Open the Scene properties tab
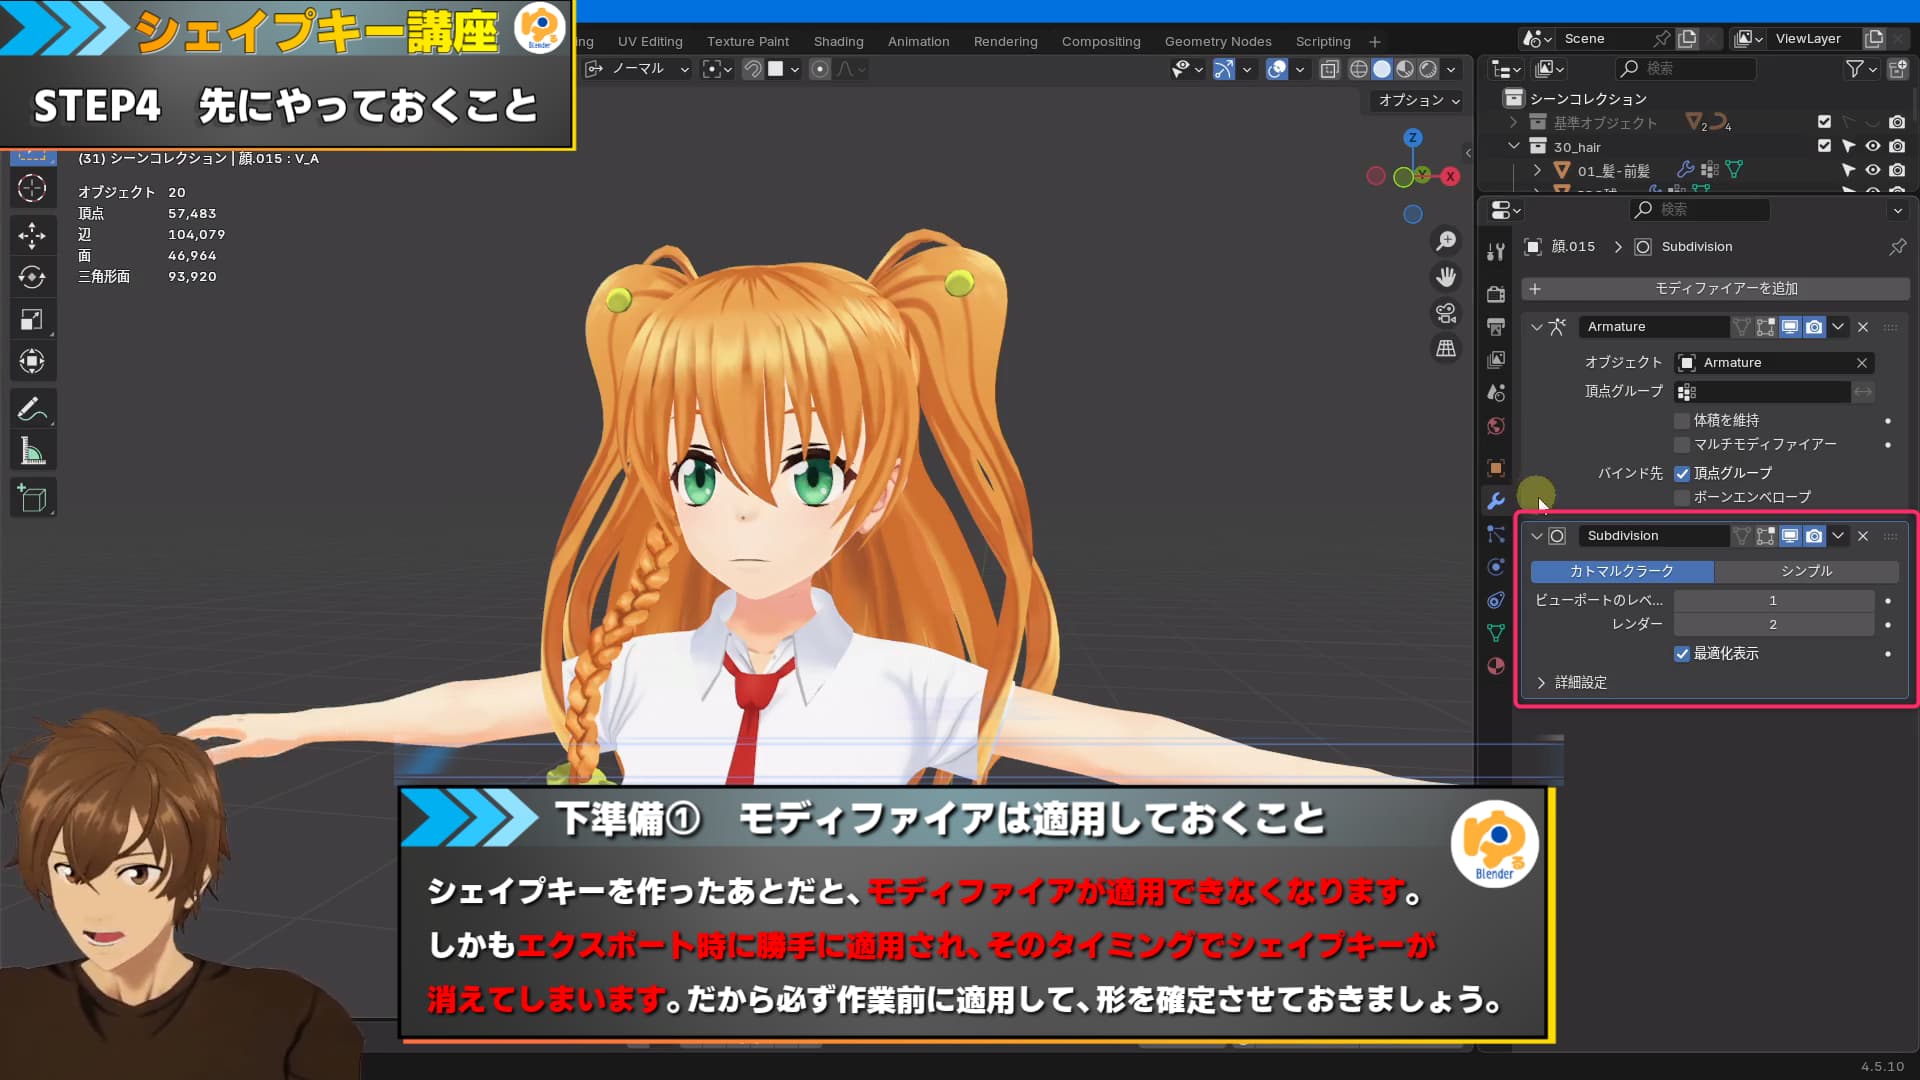This screenshot has height=1080, width=1920. tap(1496, 393)
